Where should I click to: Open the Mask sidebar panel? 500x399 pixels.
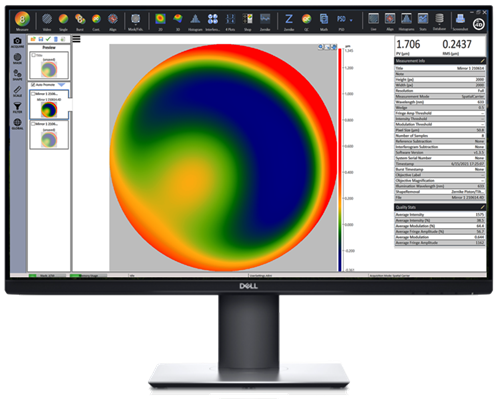pyautogui.click(x=17, y=59)
